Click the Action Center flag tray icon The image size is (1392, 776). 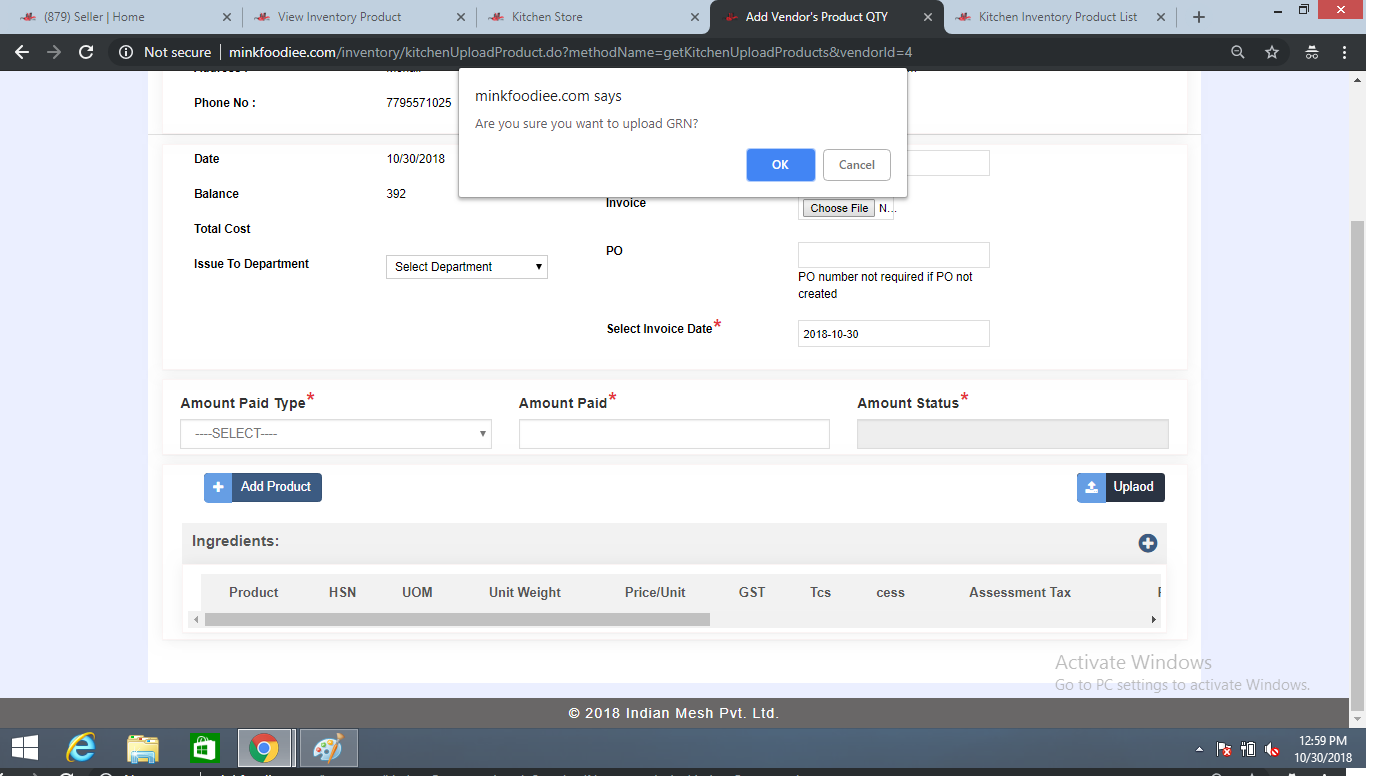pyautogui.click(x=1224, y=749)
